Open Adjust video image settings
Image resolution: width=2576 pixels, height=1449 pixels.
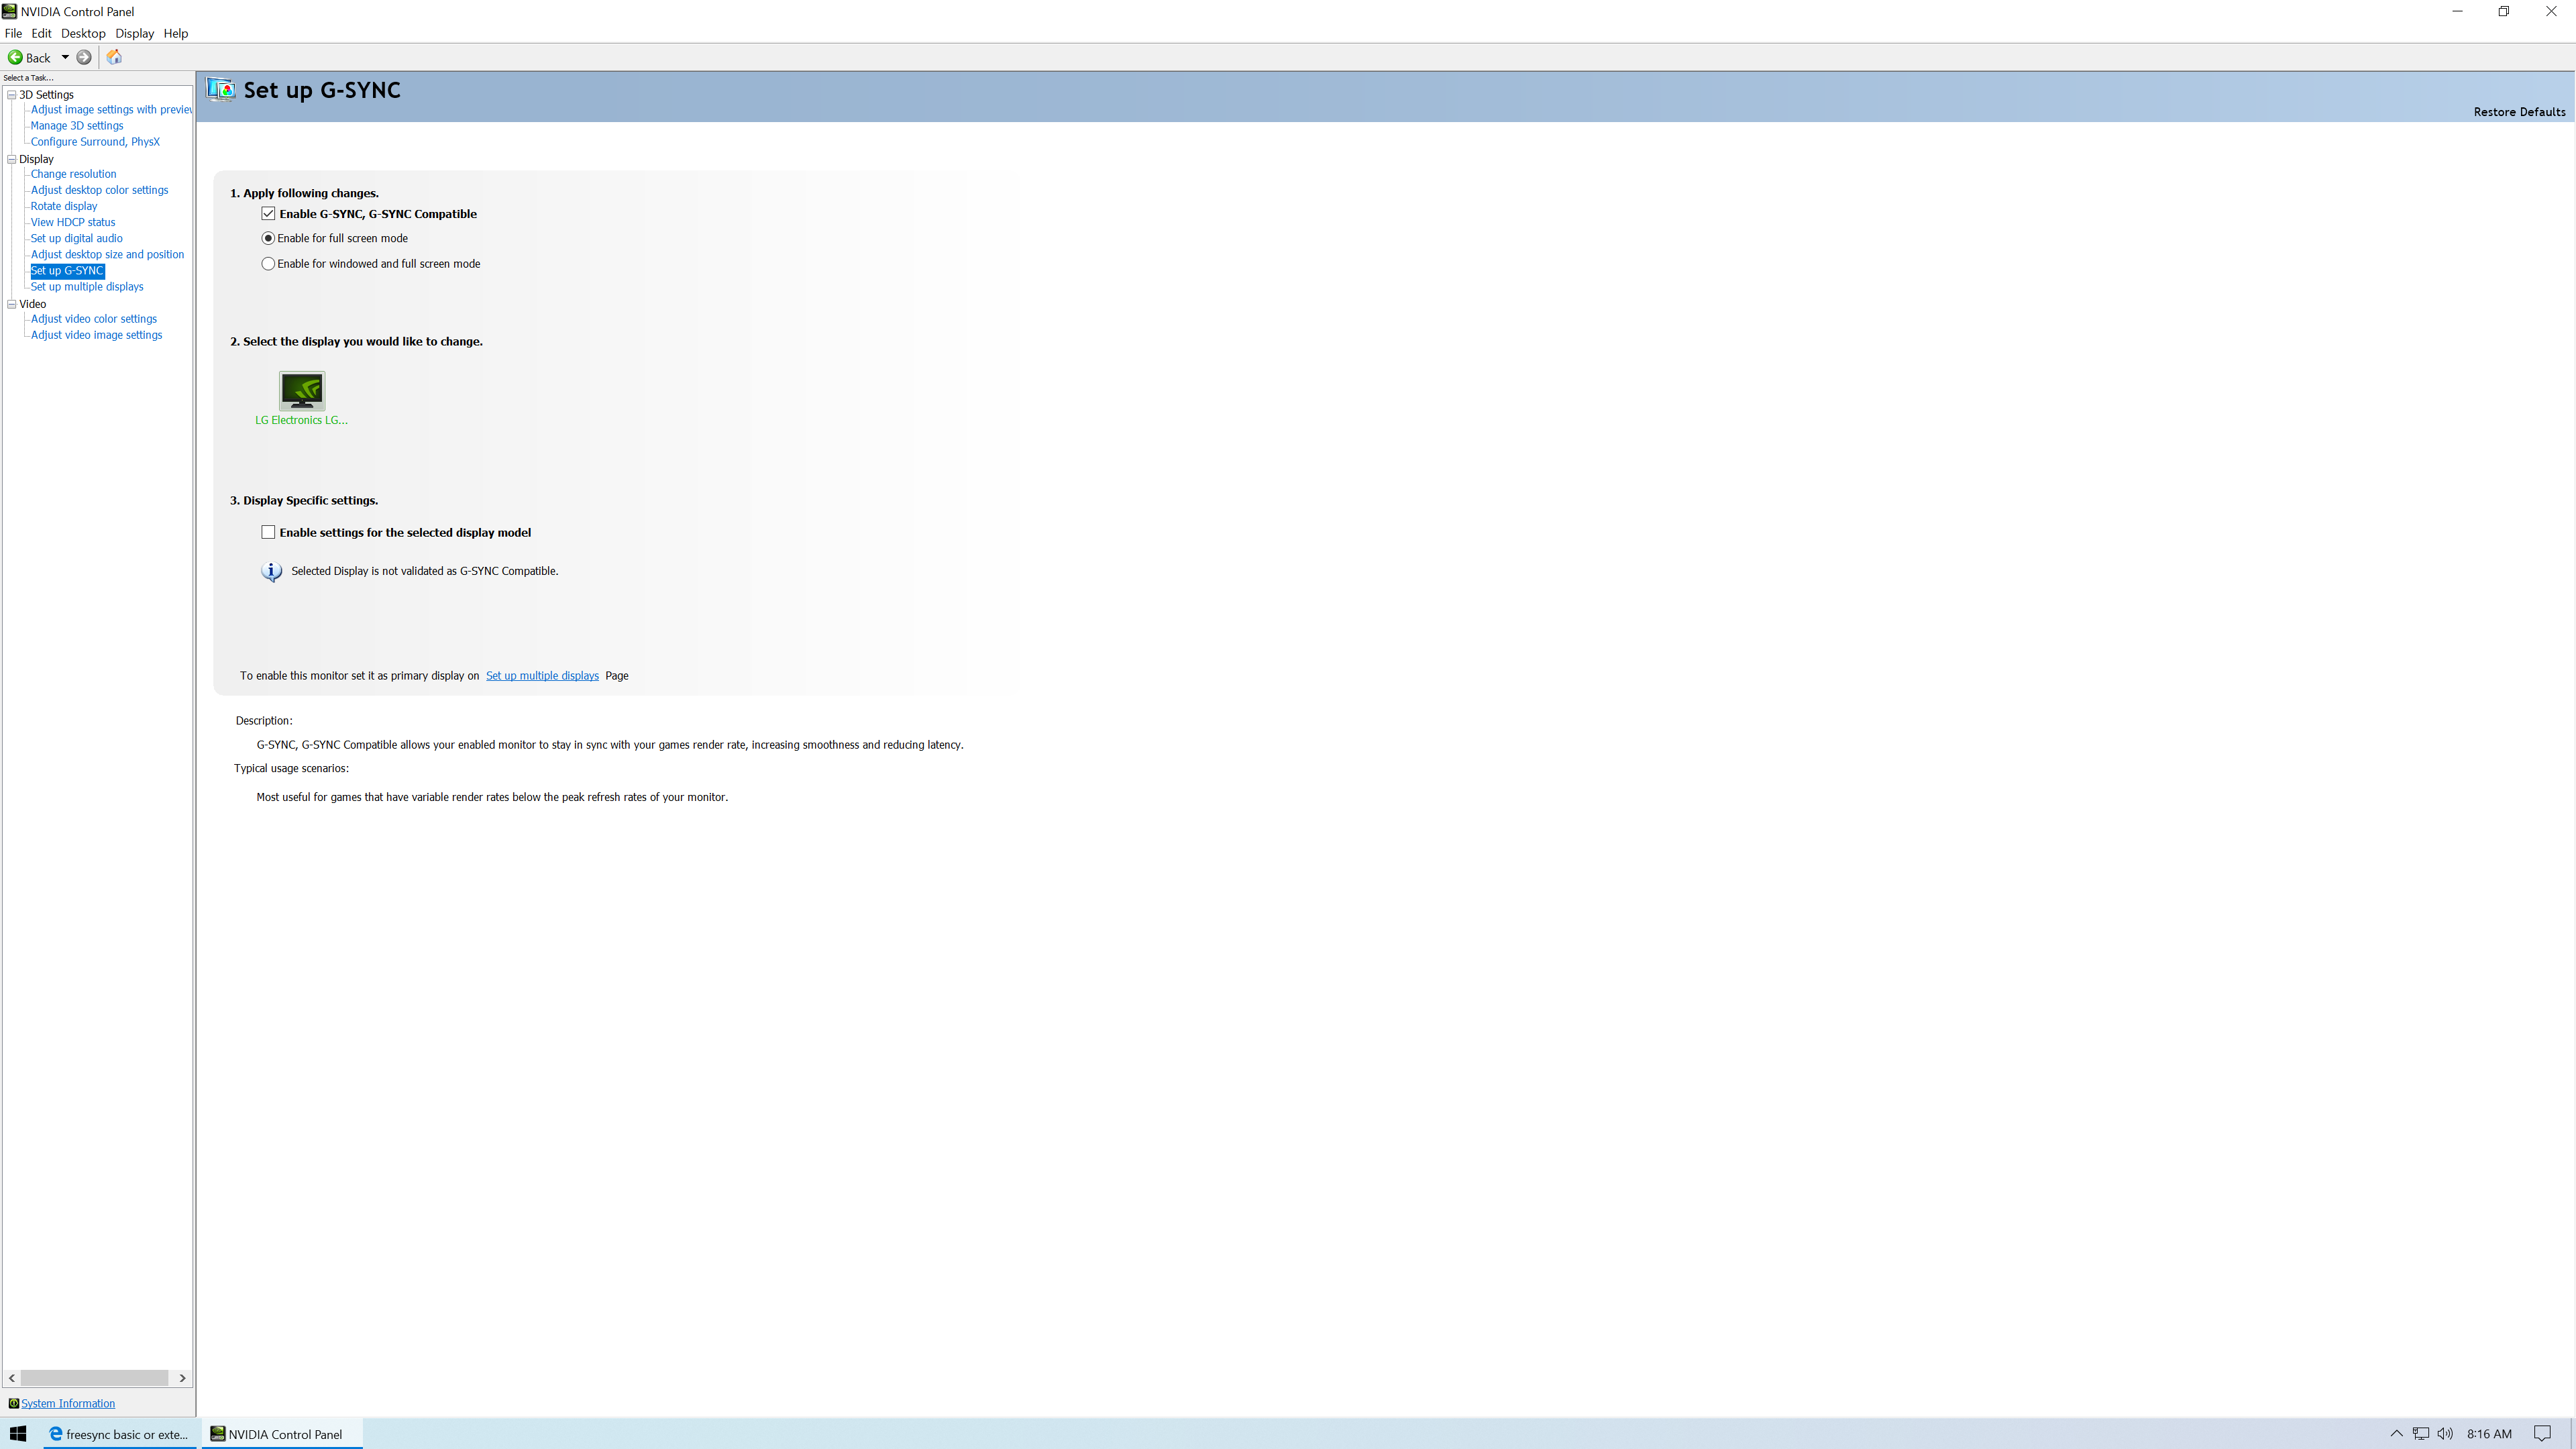point(96,335)
